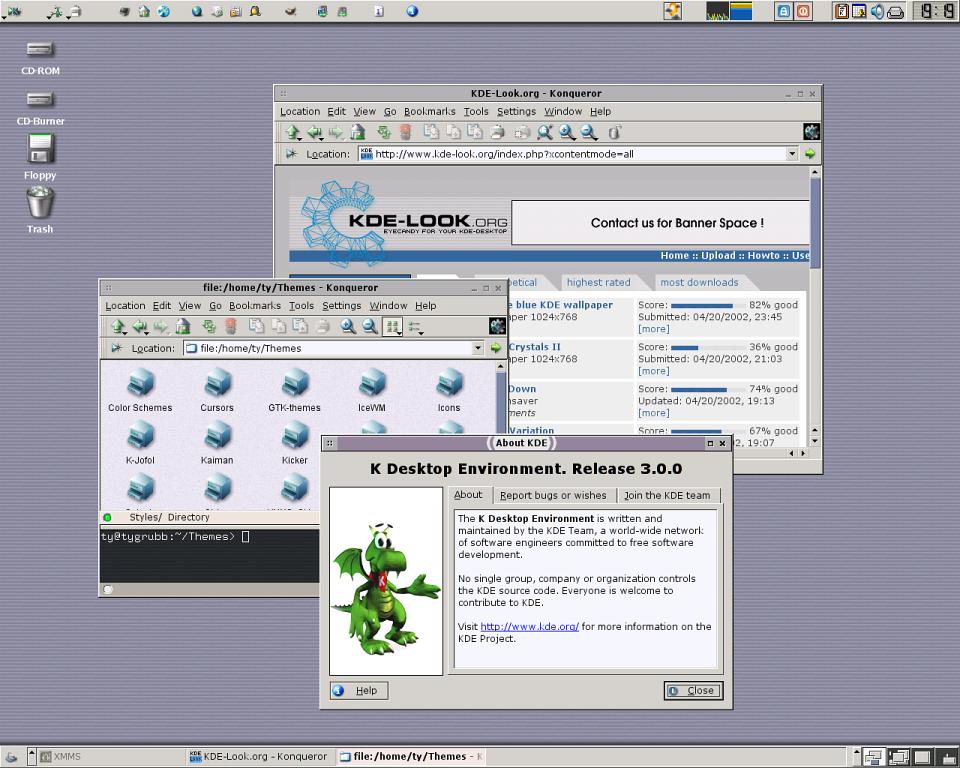Switch to Join the KDE team tab
The height and width of the screenshot is (768, 960).
(667, 495)
